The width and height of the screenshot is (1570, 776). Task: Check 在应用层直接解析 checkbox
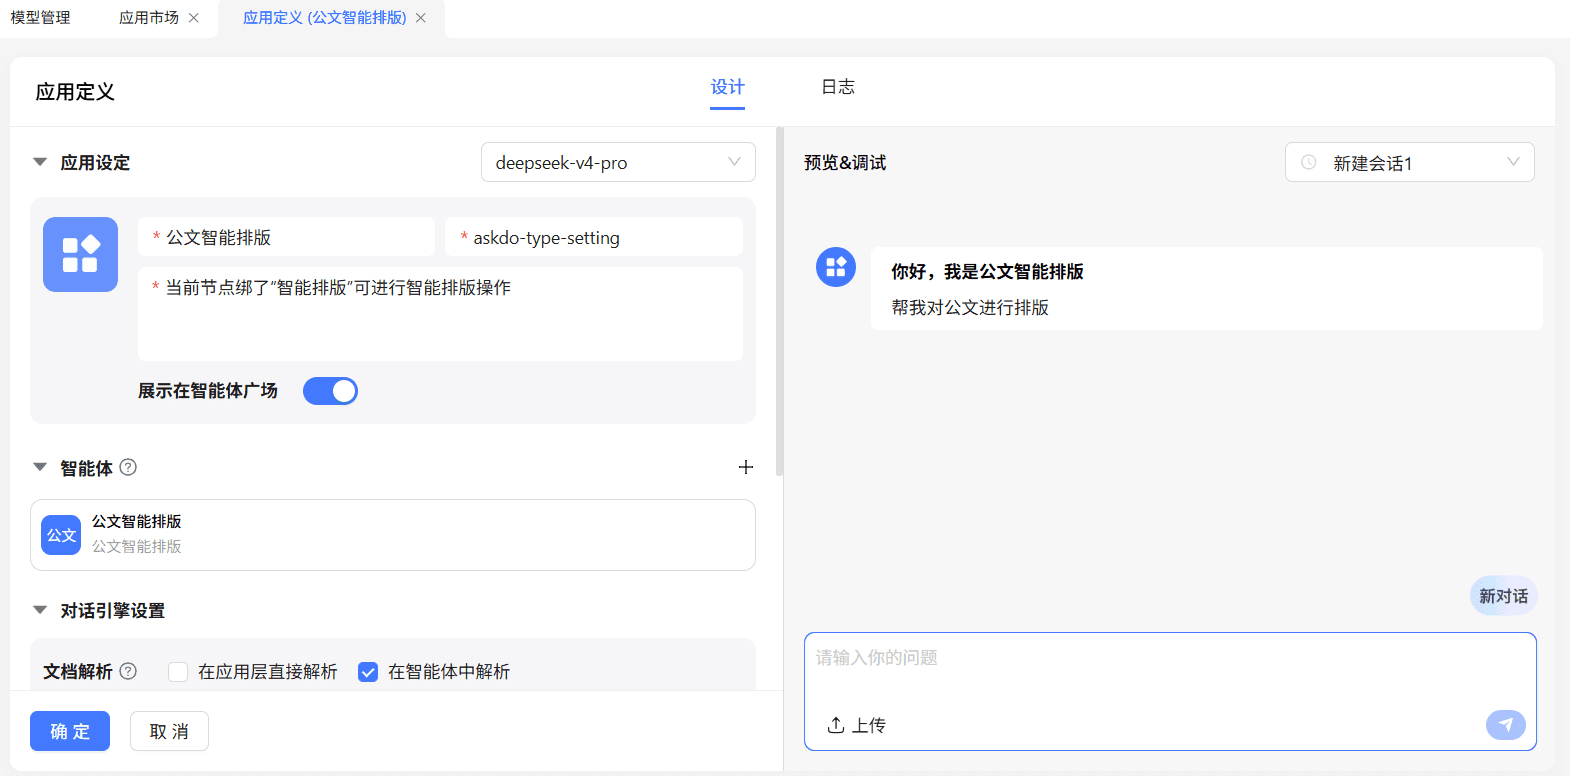click(x=178, y=672)
